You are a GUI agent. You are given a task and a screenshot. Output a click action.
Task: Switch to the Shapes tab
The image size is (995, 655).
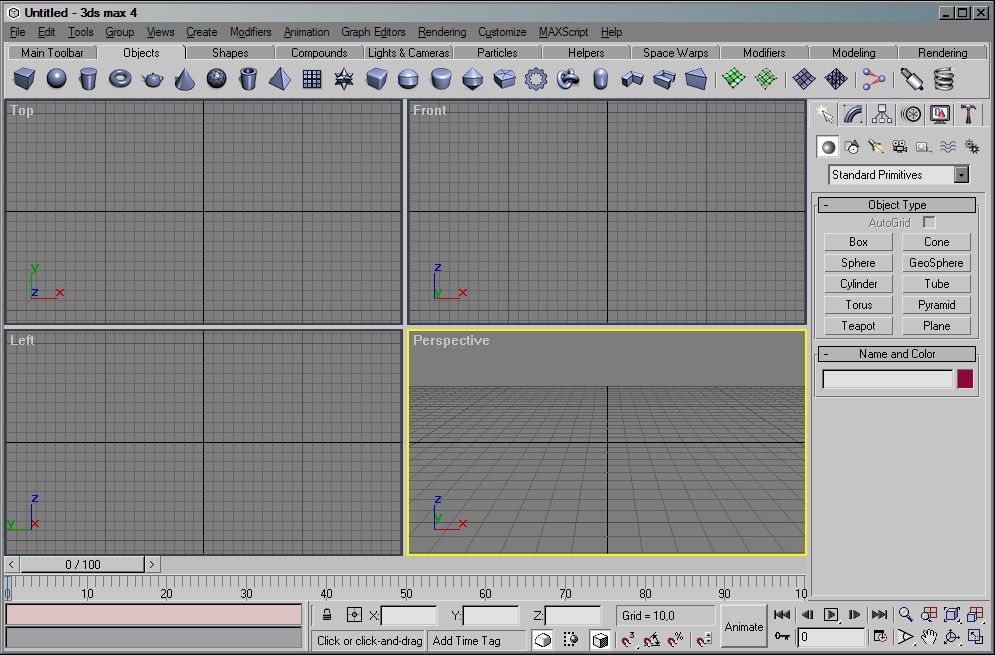click(230, 53)
